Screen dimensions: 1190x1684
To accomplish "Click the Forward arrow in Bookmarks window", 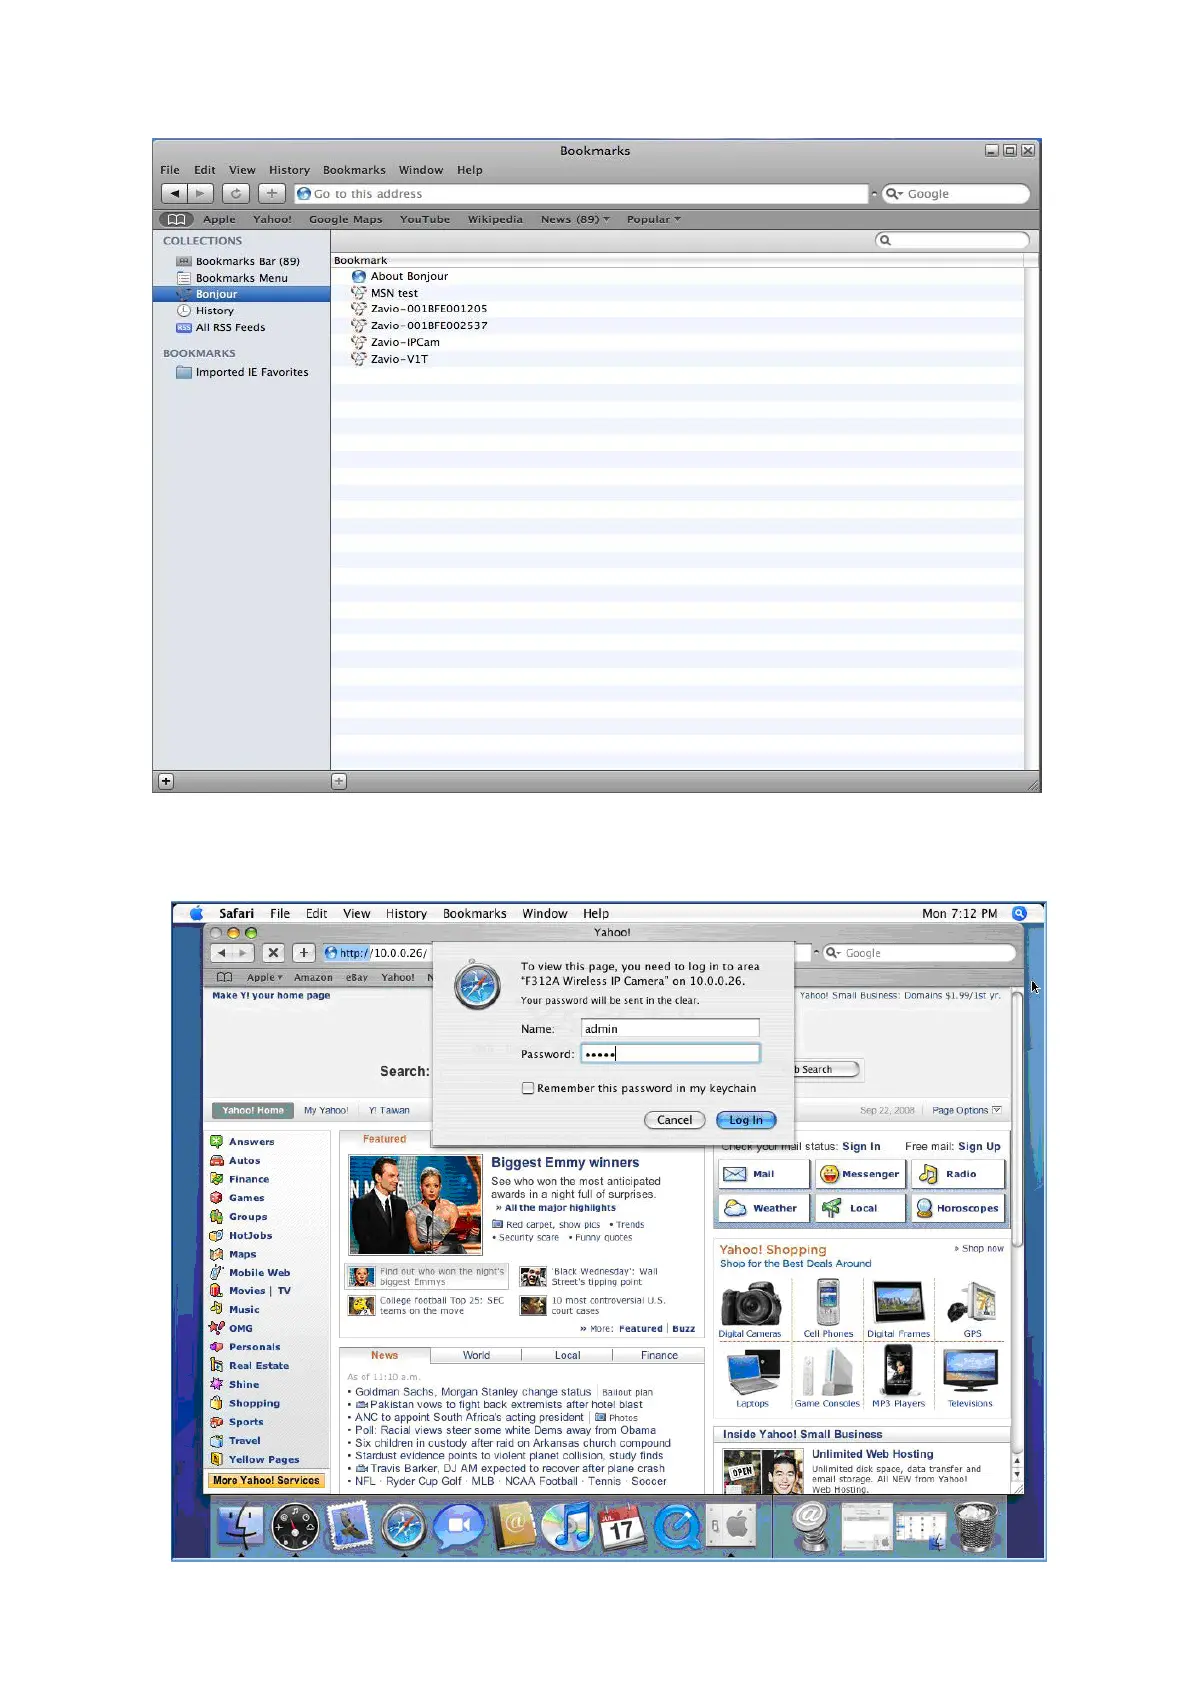I will point(200,193).
